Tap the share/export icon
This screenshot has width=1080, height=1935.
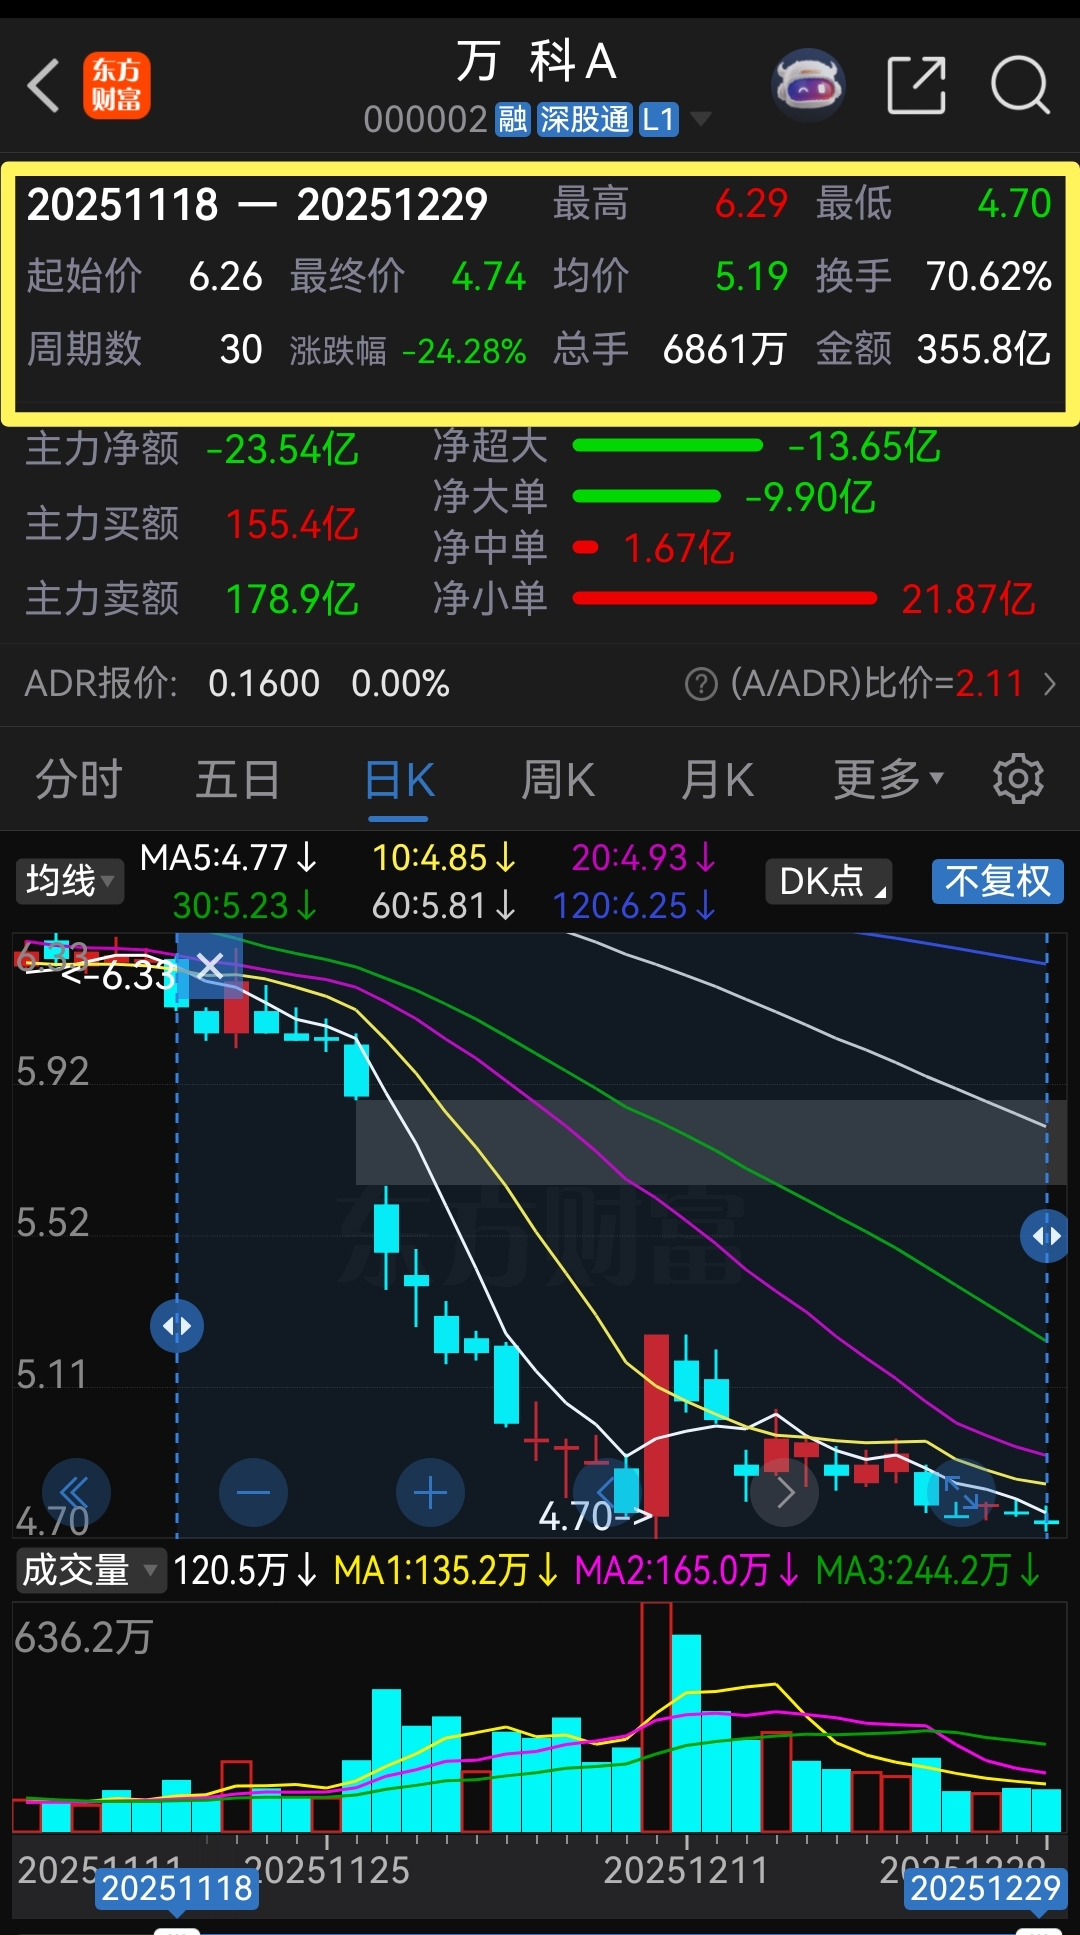(917, 86)
